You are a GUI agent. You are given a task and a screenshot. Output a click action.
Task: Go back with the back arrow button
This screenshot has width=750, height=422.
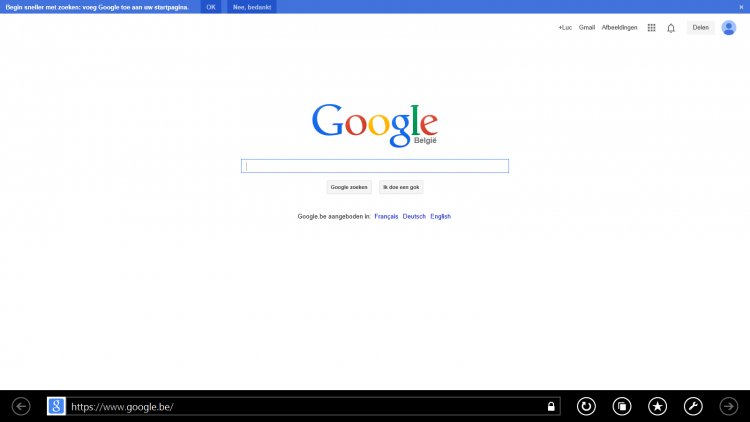[x=21, y=407]
